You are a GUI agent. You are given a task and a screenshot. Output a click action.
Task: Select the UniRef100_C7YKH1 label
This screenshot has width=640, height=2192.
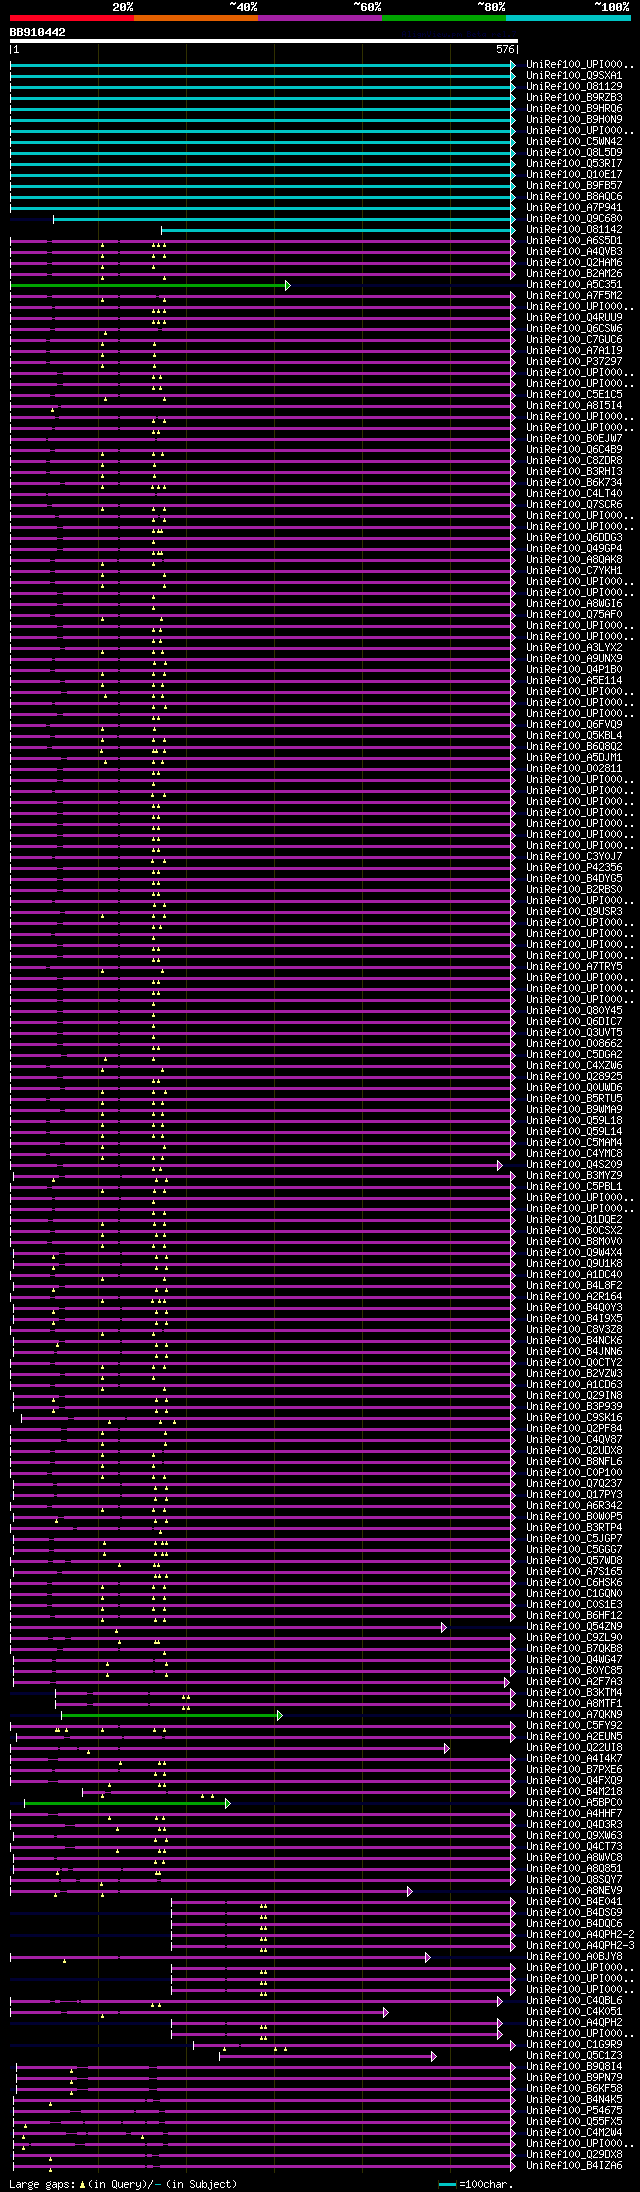pos(574,570)
